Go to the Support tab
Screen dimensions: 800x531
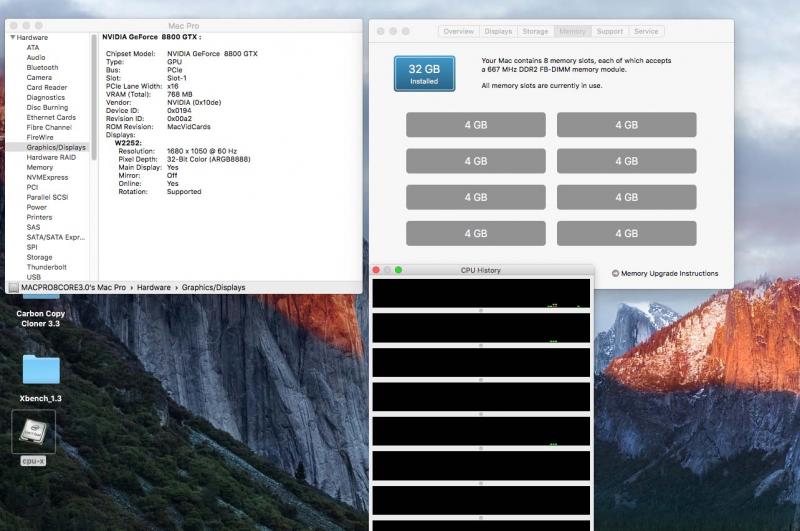[x=609, y=31]
